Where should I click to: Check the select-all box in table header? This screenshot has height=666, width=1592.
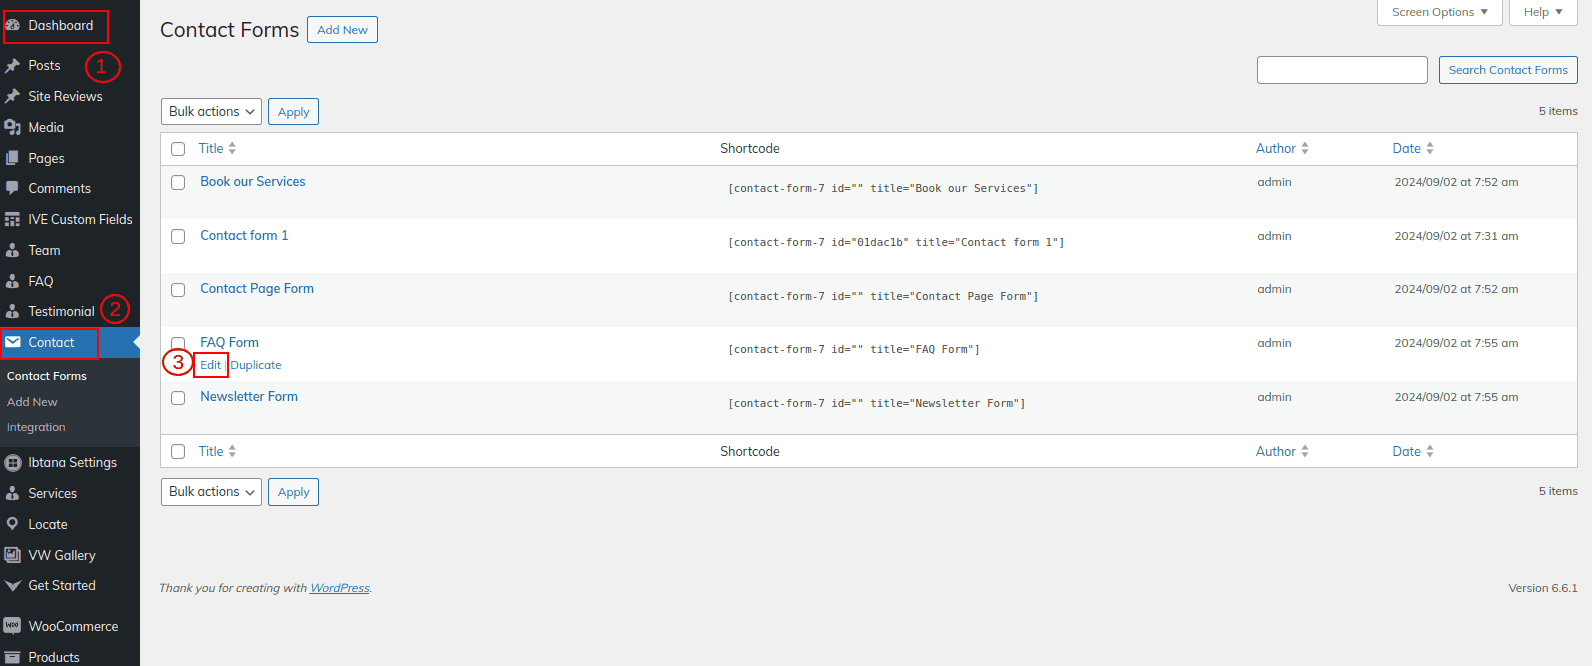point(178,149)
